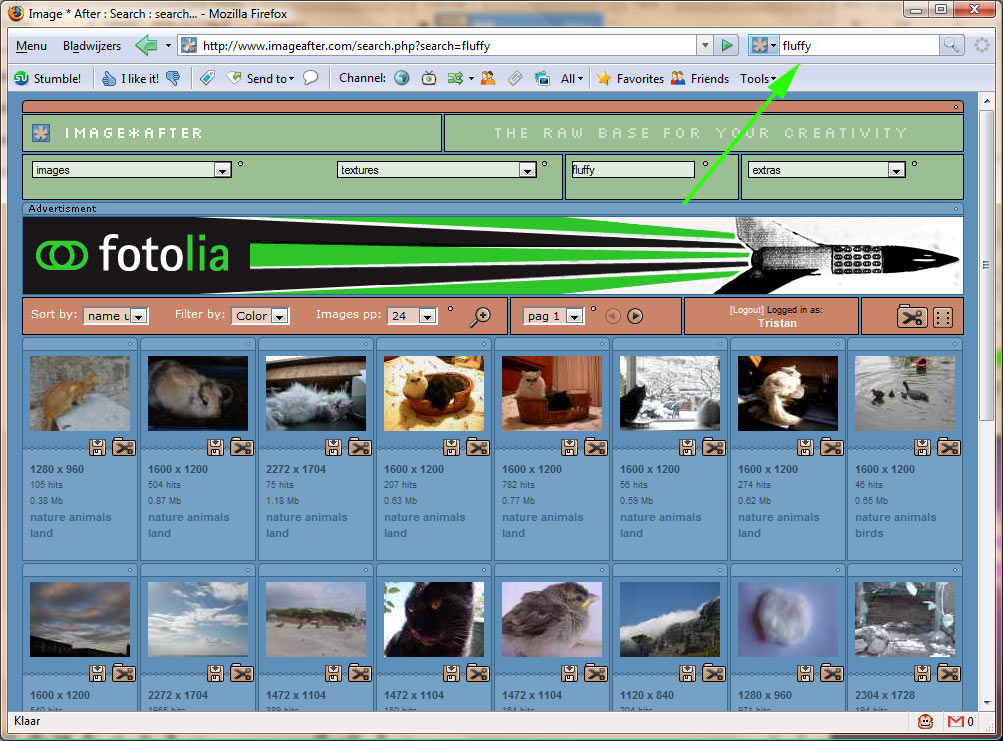This screenshot has height=741, width=1003.
Task: Open the pag 1 page dropdown
Action: [x=553, y=315]
